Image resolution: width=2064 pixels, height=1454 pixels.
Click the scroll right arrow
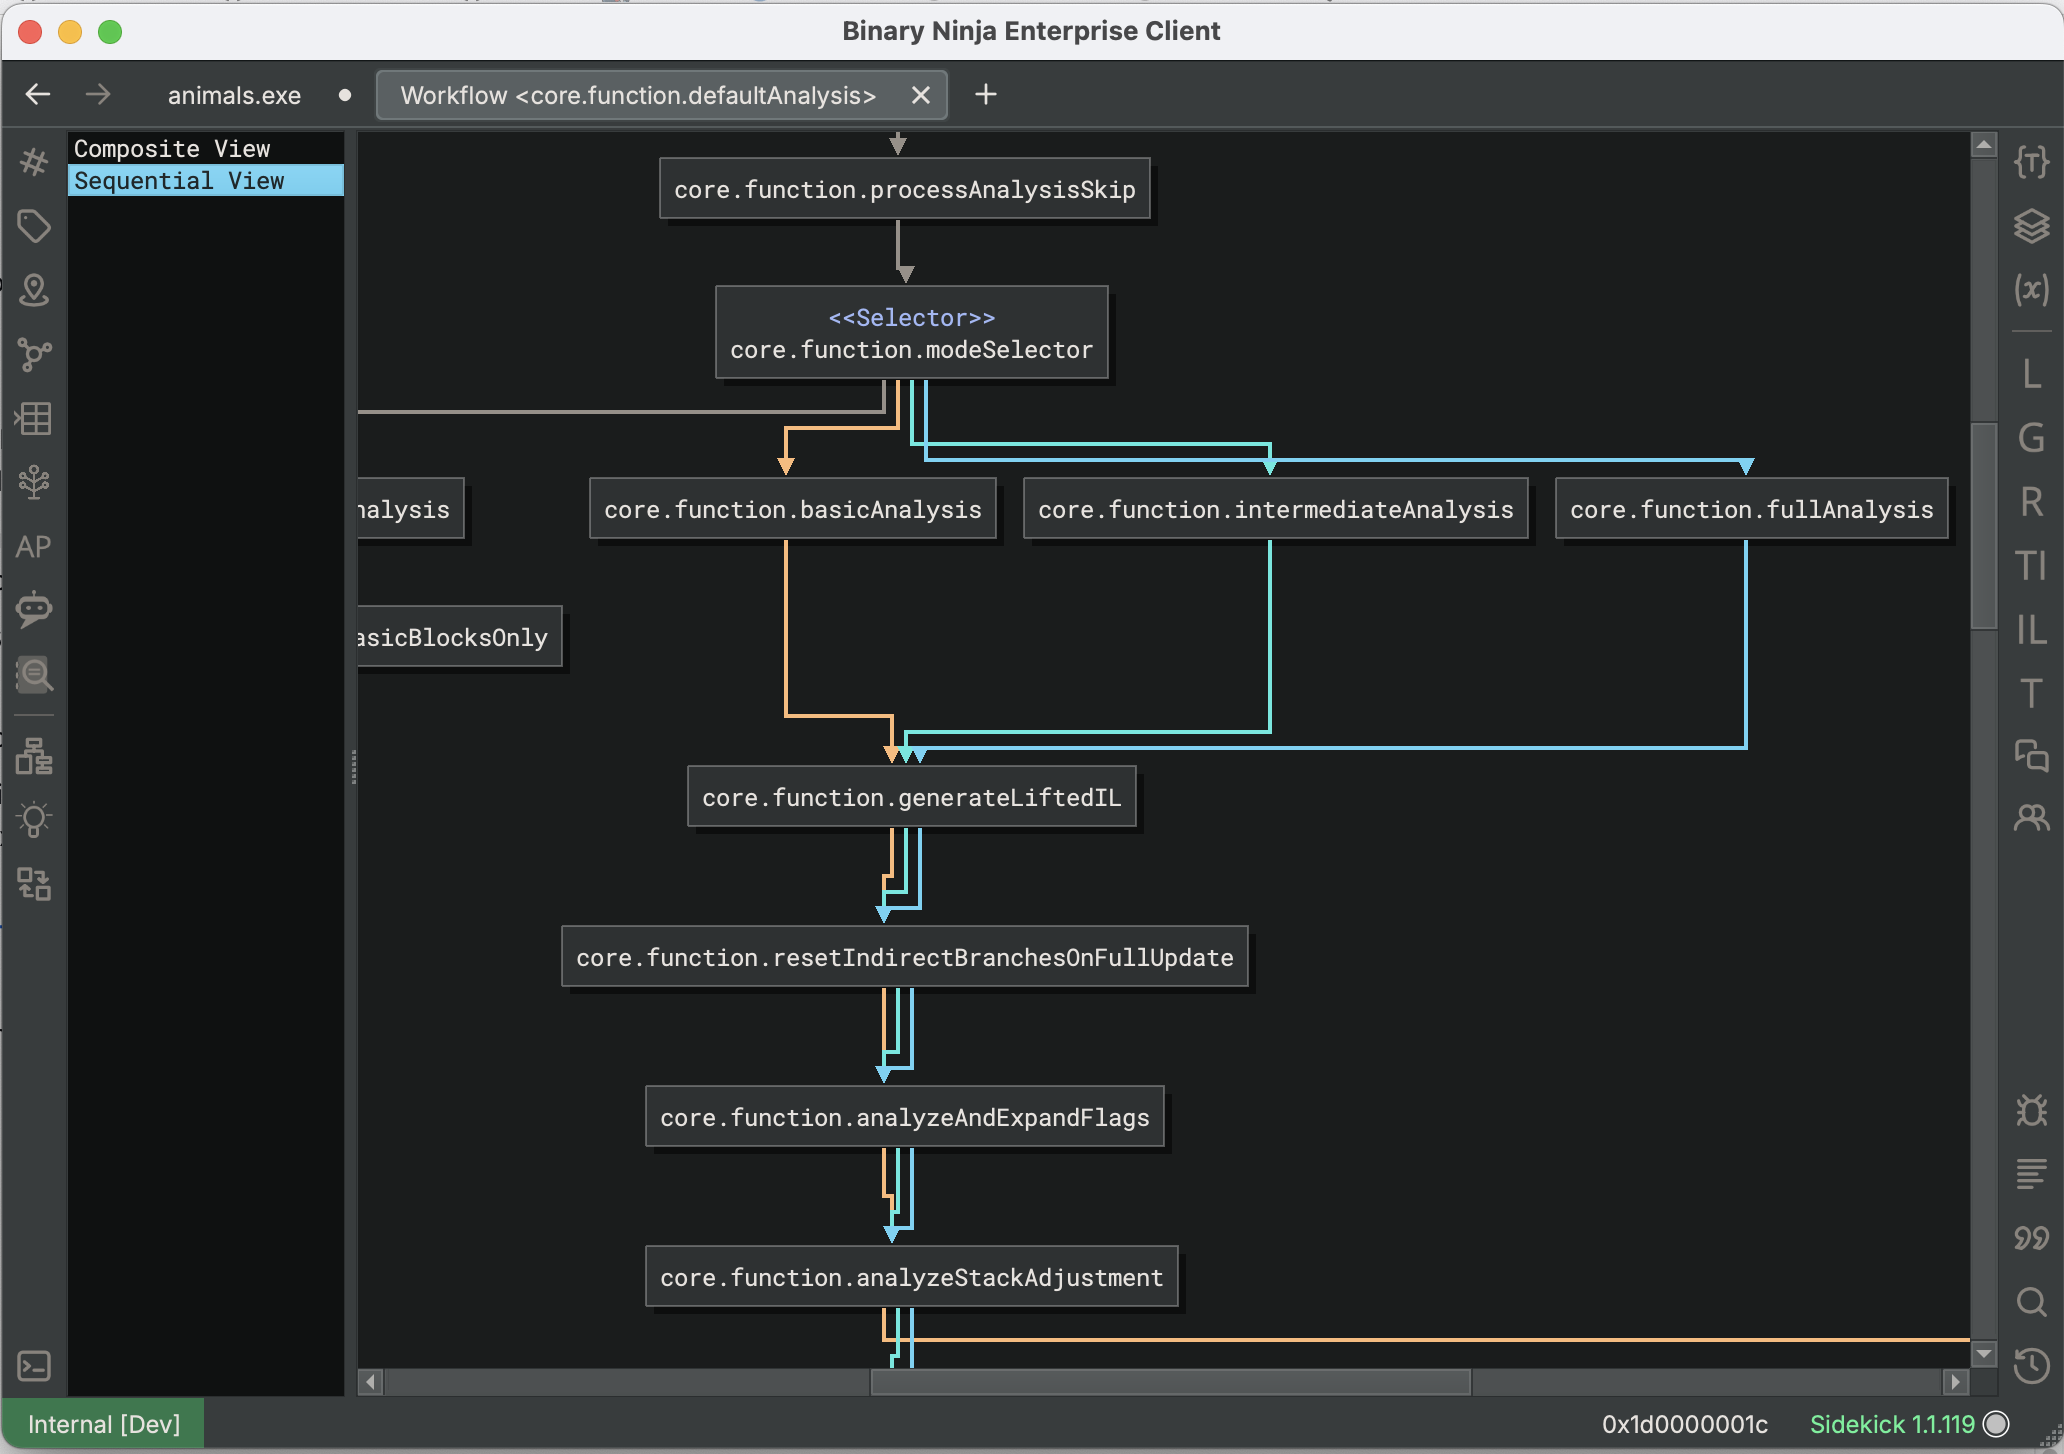coord(1956,1382)
